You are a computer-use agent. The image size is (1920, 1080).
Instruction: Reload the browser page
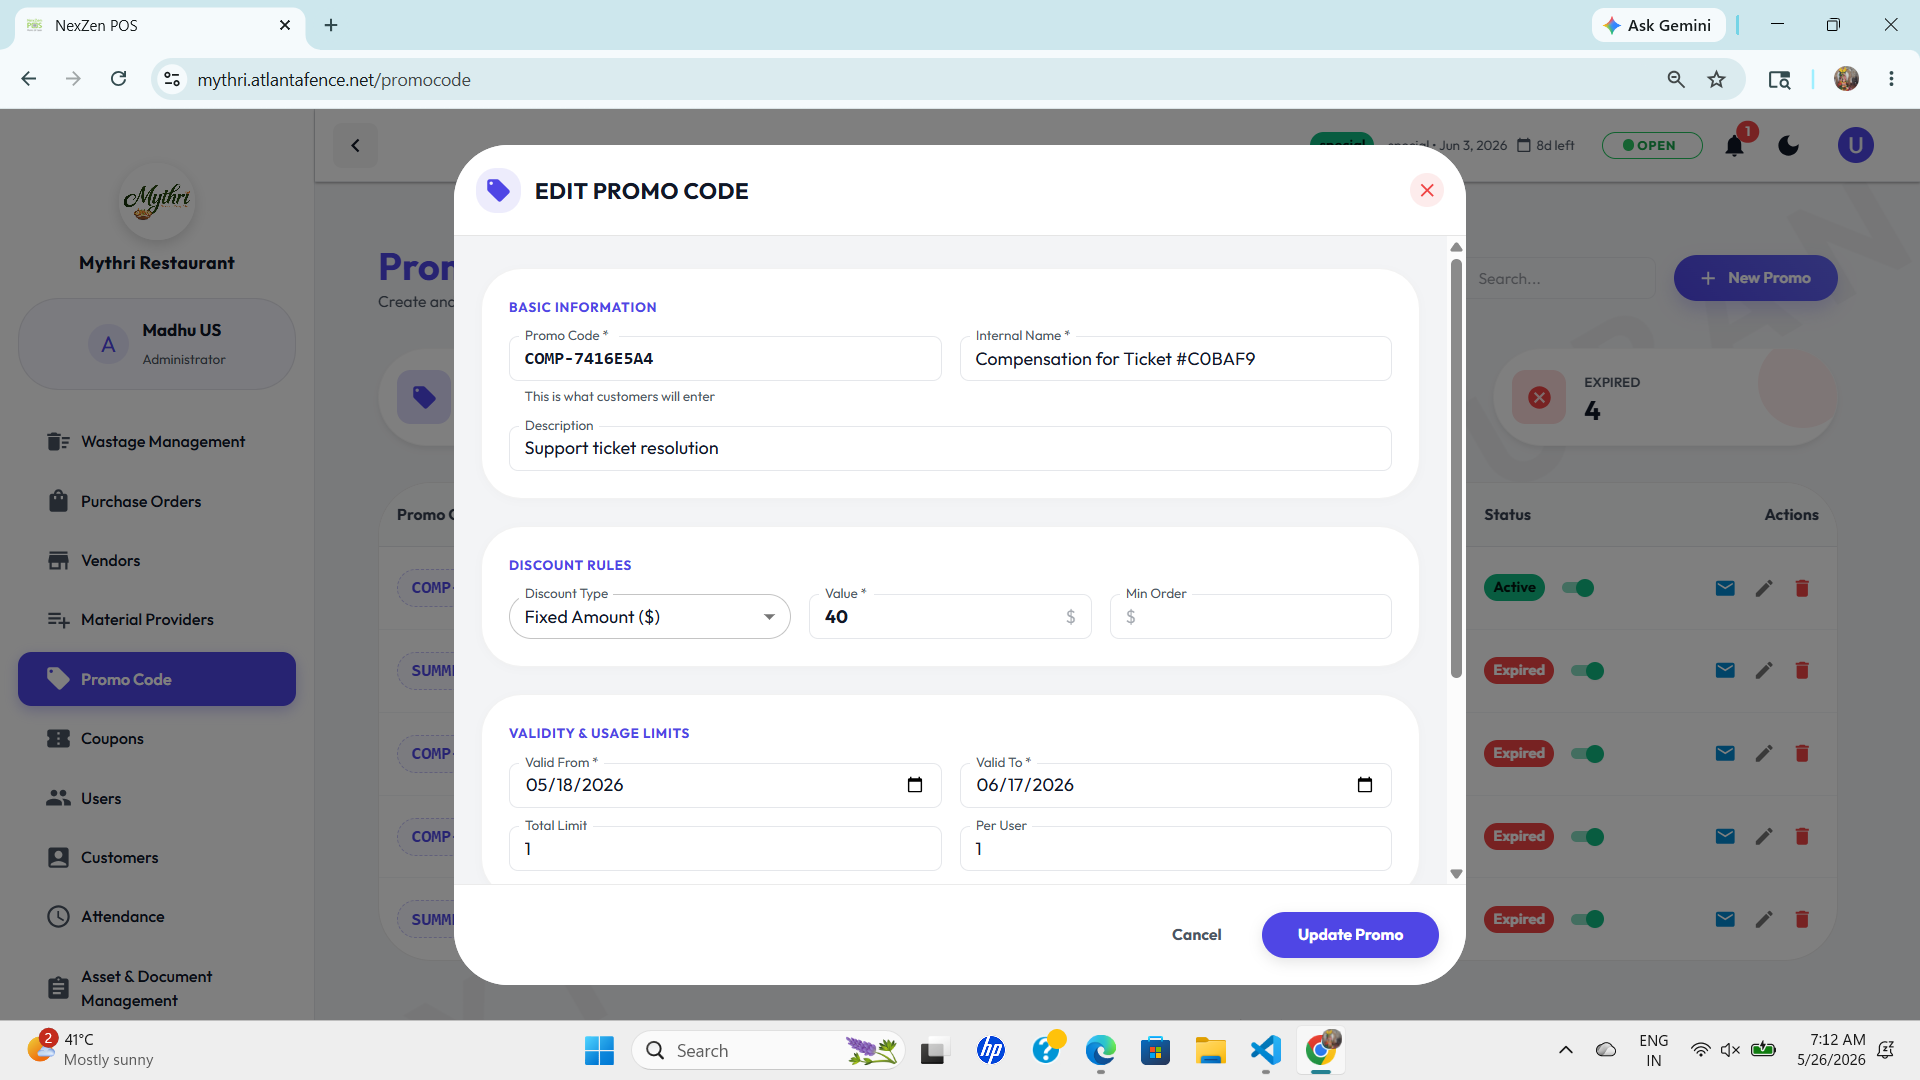pos(118,79)
